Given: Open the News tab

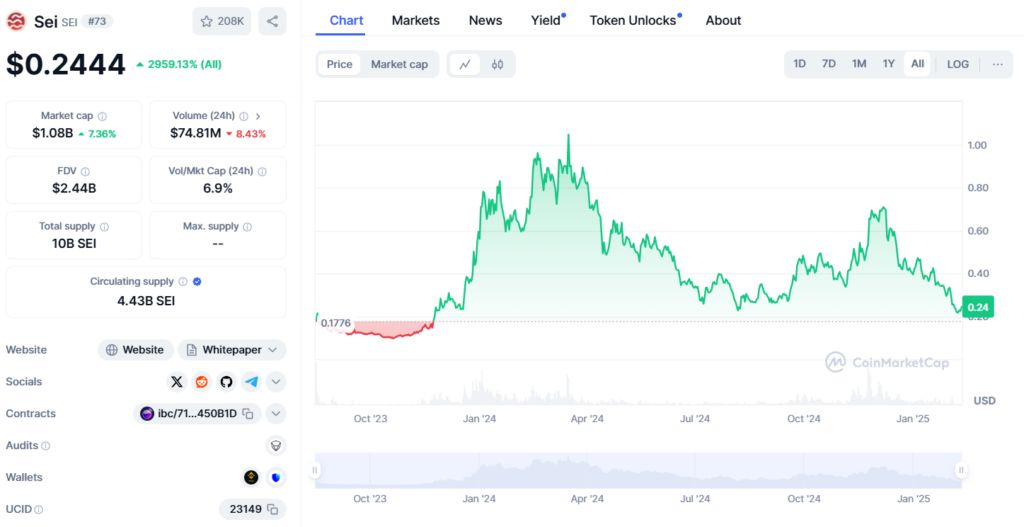Looking at the screenshot, I should pos(485,20).
